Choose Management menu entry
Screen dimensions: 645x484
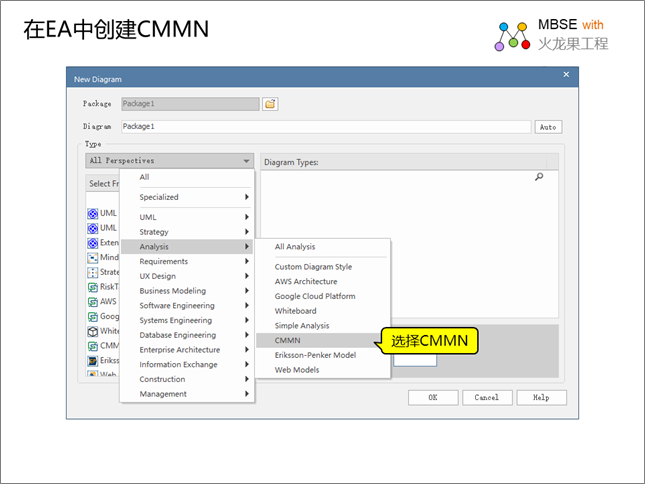coord(187,394)
